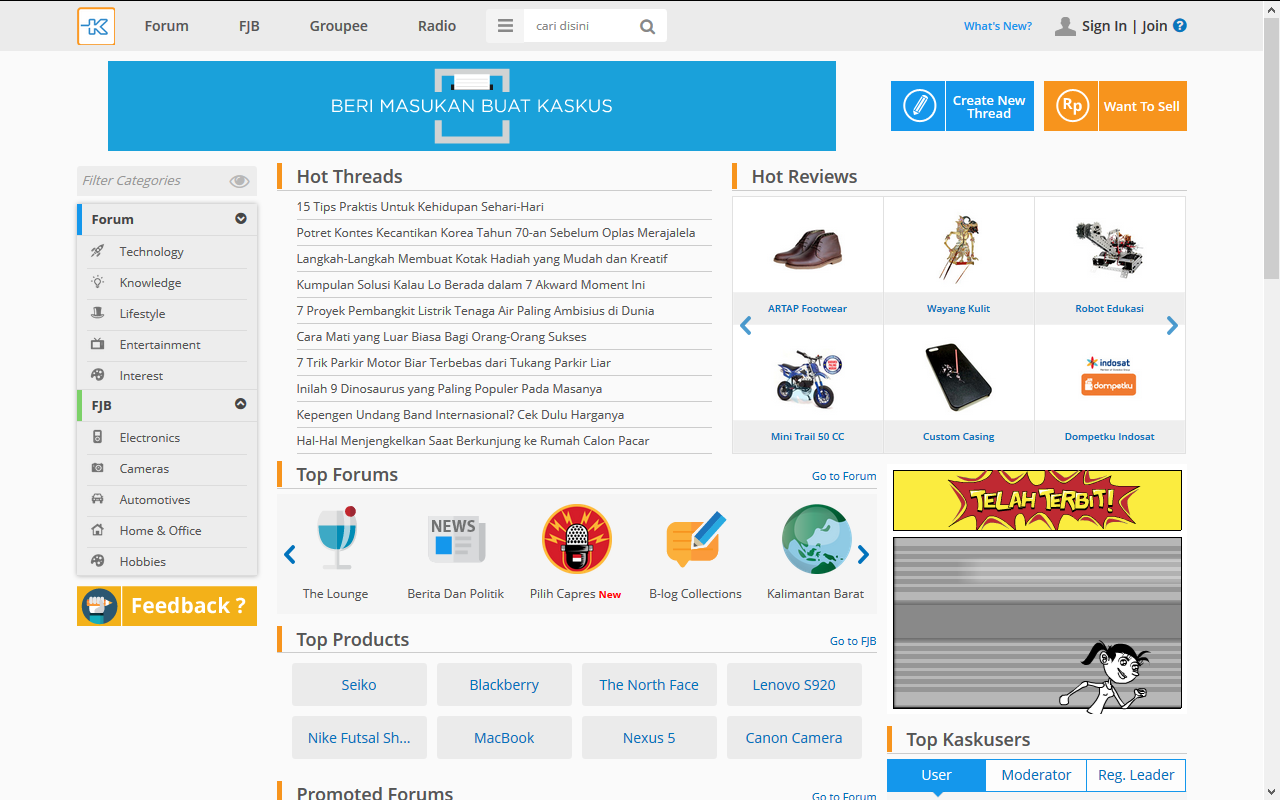Click the Electronics phone icon
Image resolution: width=1280 pixels, height=800 pixels.
point(97,437)
